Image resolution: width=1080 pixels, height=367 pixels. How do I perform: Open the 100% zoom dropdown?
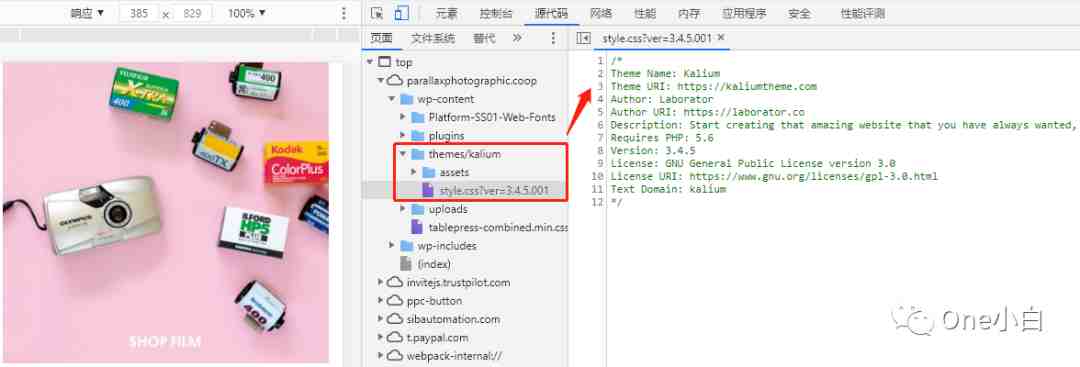pyautogui.click(x=247, y=13)
